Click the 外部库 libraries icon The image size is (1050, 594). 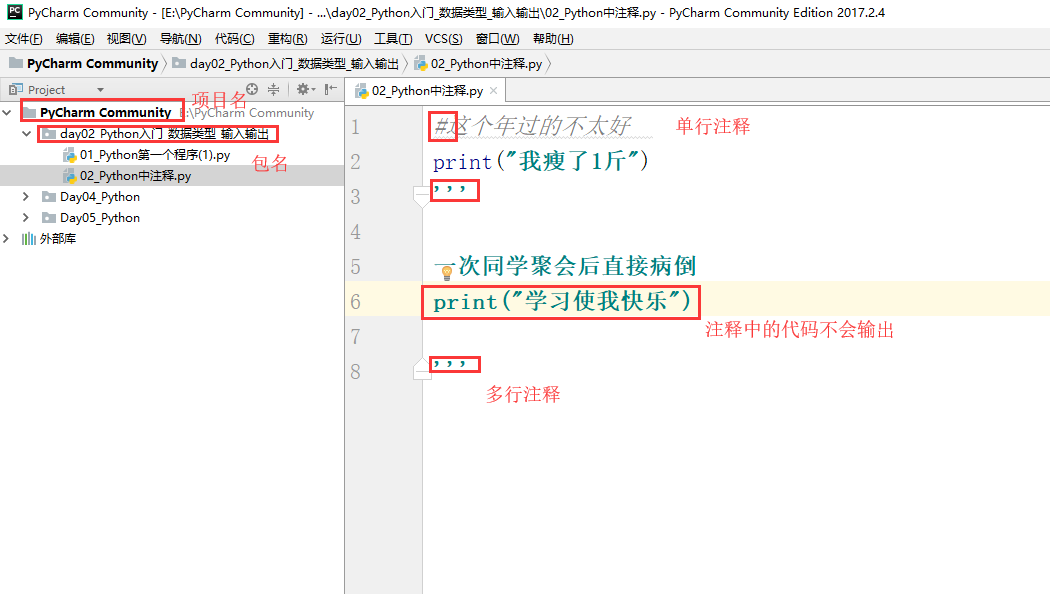click(29, 239)
